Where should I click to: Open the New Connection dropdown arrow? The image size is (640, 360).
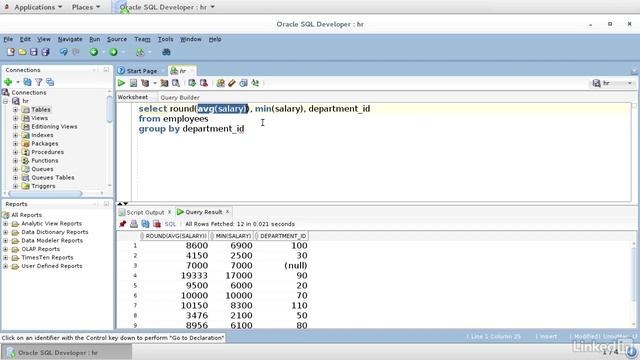point(18,82)
